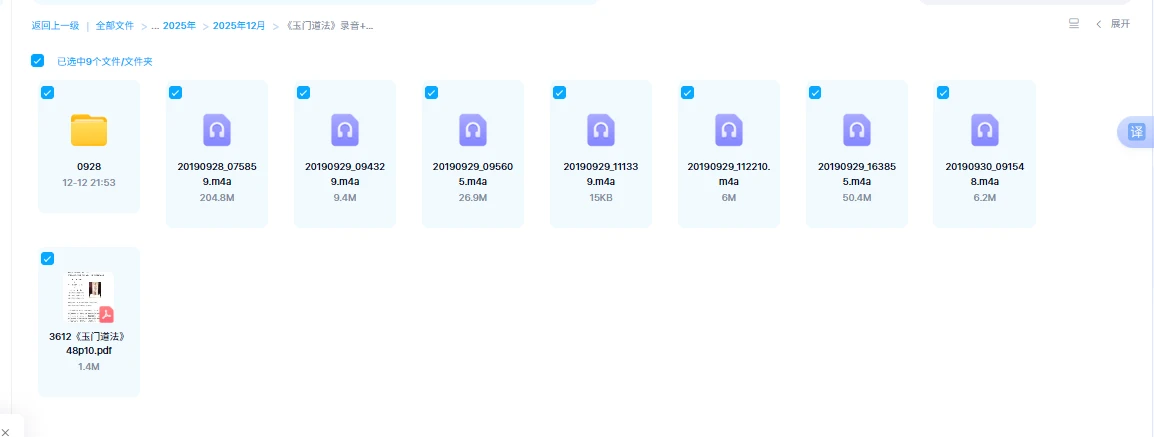Image resolution: width=1154 pixels, height=437 pixels.
Task: Deselect the 0928 folder checkbox
Action: tap(47, 92)
